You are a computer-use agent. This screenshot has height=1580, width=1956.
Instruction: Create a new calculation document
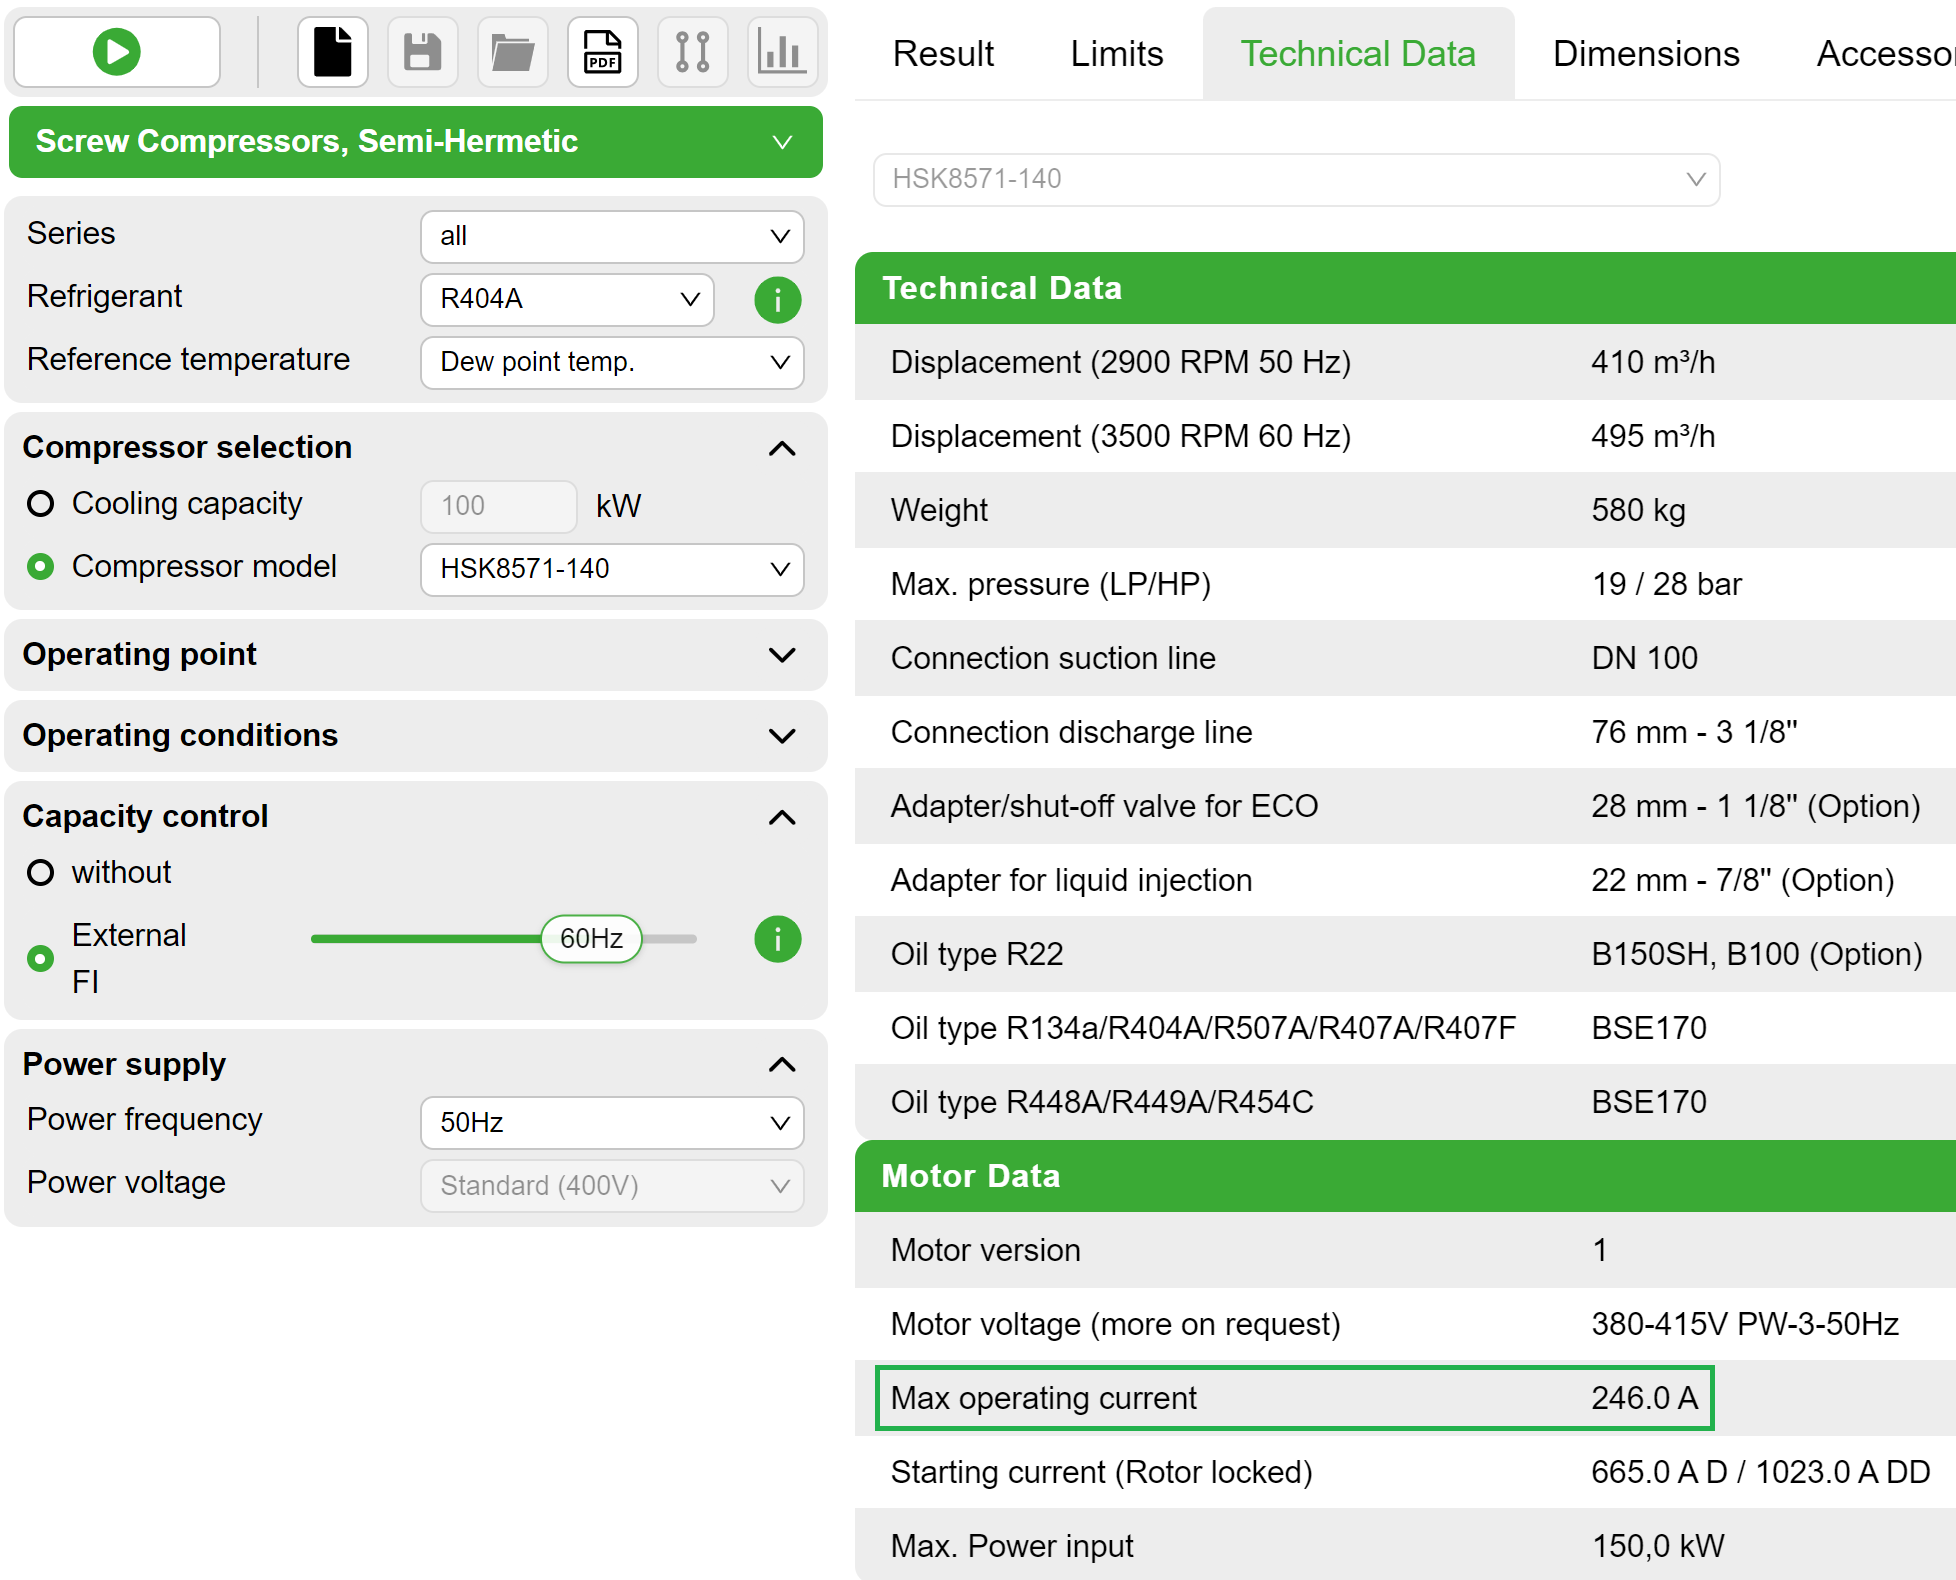pyautogui.click(x=332, y=51)
